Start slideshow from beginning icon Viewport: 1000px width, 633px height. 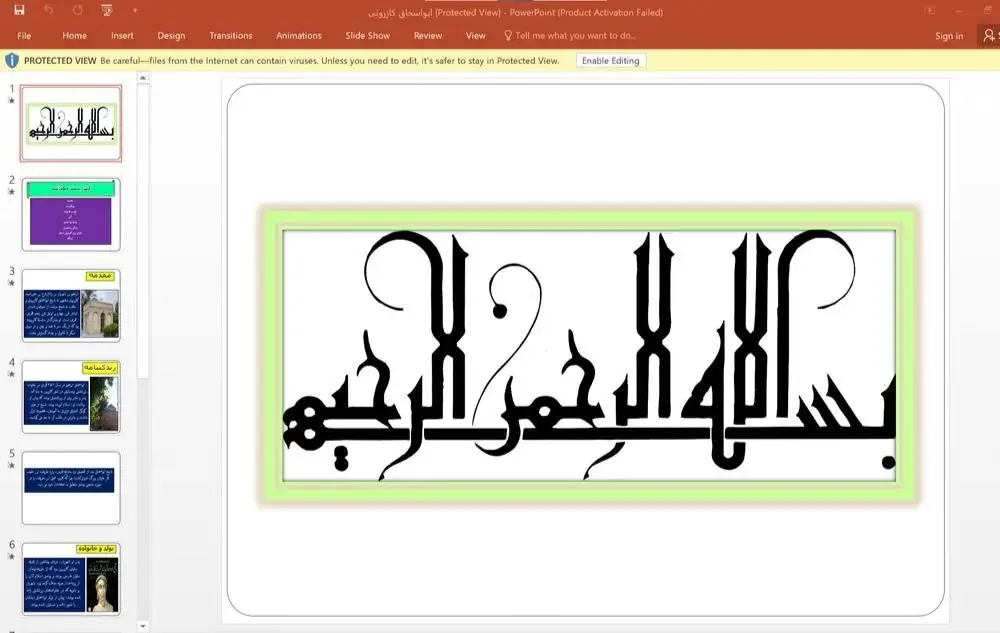(x=107, y=11)
